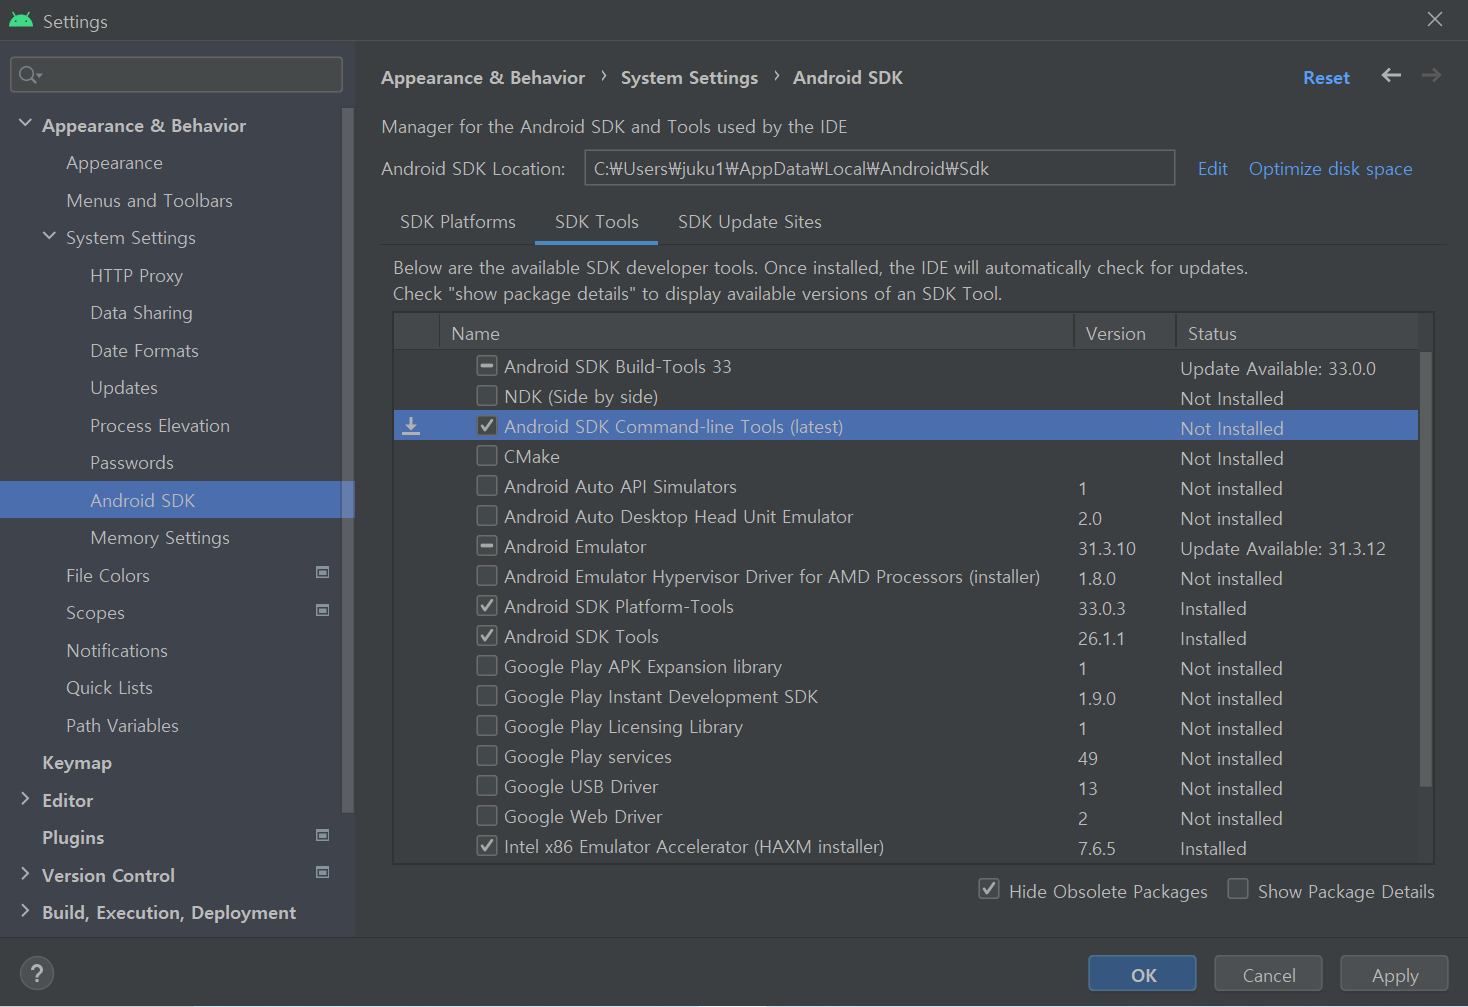This screenshot has width=1468, height=1007.
Task: Open Quick Lists settings
Action: tap(109, 688)
